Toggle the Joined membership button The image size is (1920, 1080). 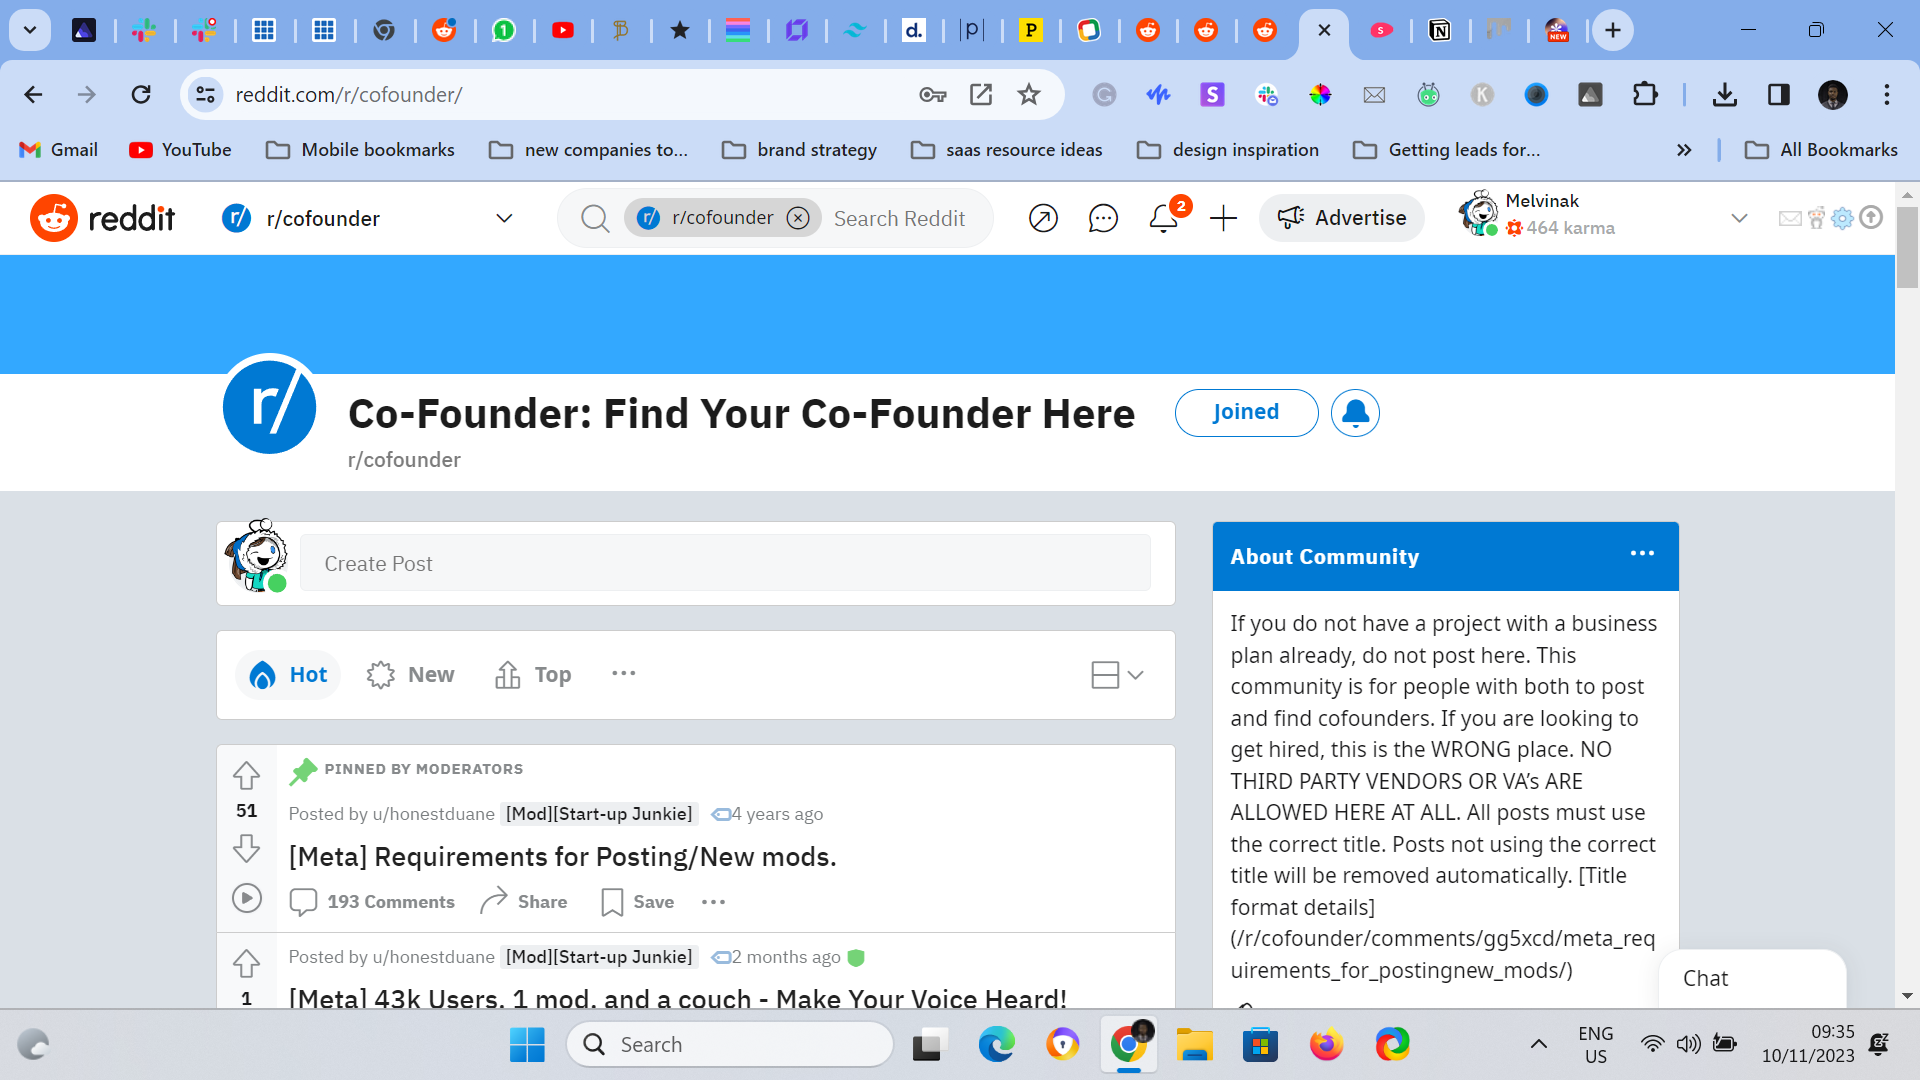click(1246, 413)
